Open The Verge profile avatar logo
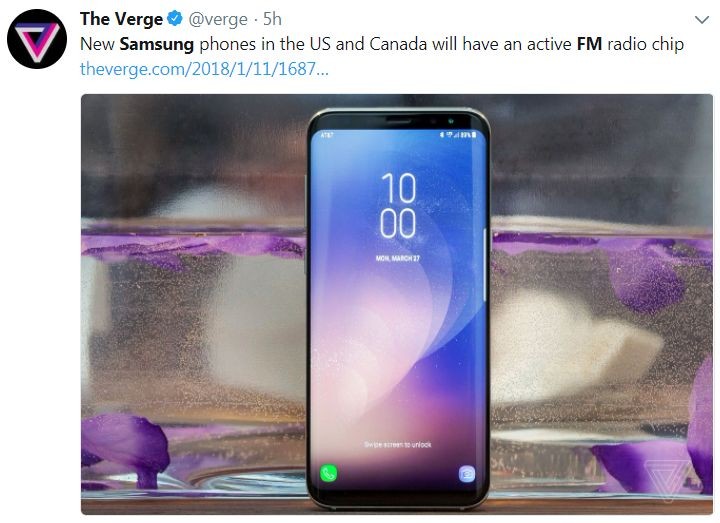 tap(37, 39)
